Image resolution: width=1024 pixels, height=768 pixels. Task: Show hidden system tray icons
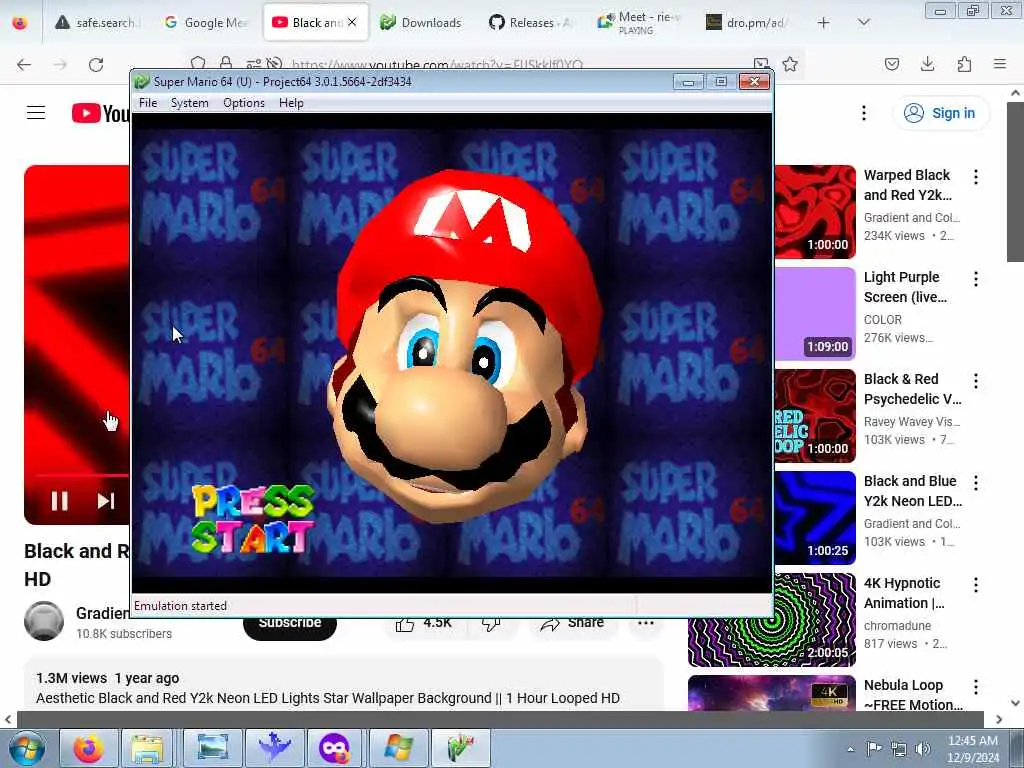coord(850,749)
